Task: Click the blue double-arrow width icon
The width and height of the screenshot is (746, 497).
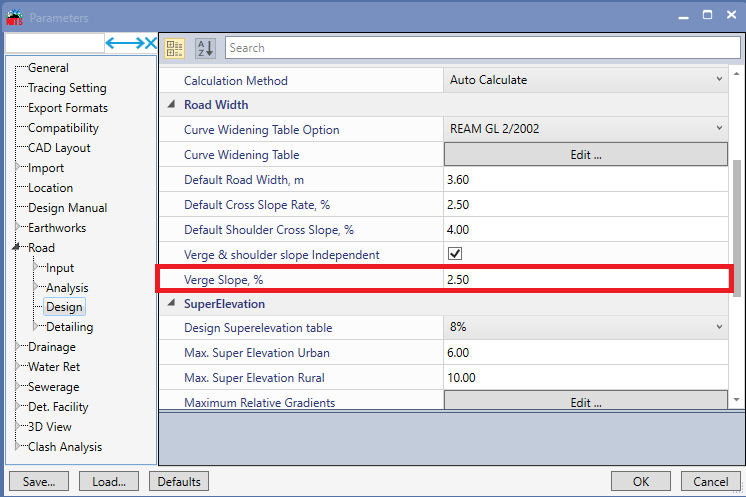Action: click(125, 43)
